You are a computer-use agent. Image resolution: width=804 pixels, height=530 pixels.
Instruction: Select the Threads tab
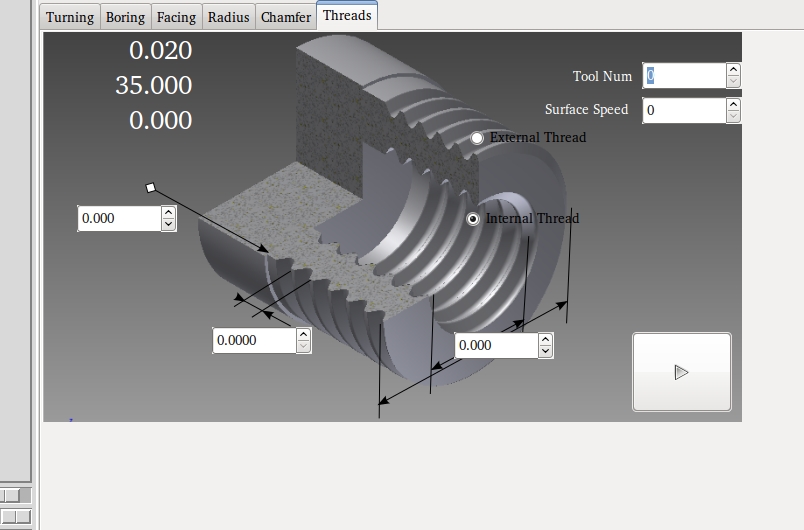click(347, 15)
